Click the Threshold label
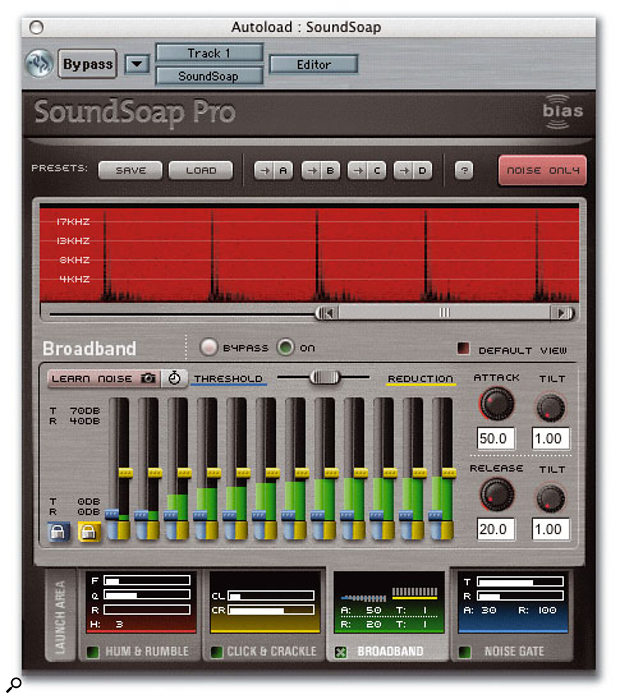The image size is (620, 699). click(228, 378)
